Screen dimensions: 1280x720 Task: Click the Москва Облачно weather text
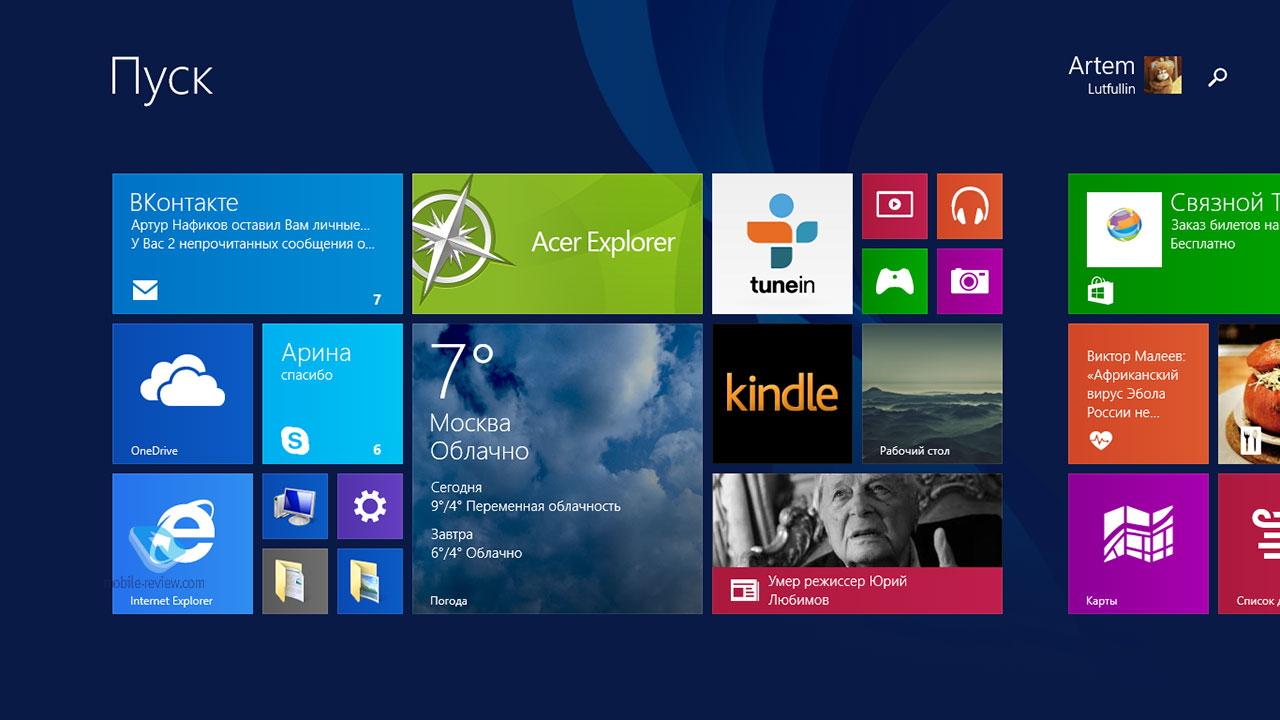click(x=479, y=437)
